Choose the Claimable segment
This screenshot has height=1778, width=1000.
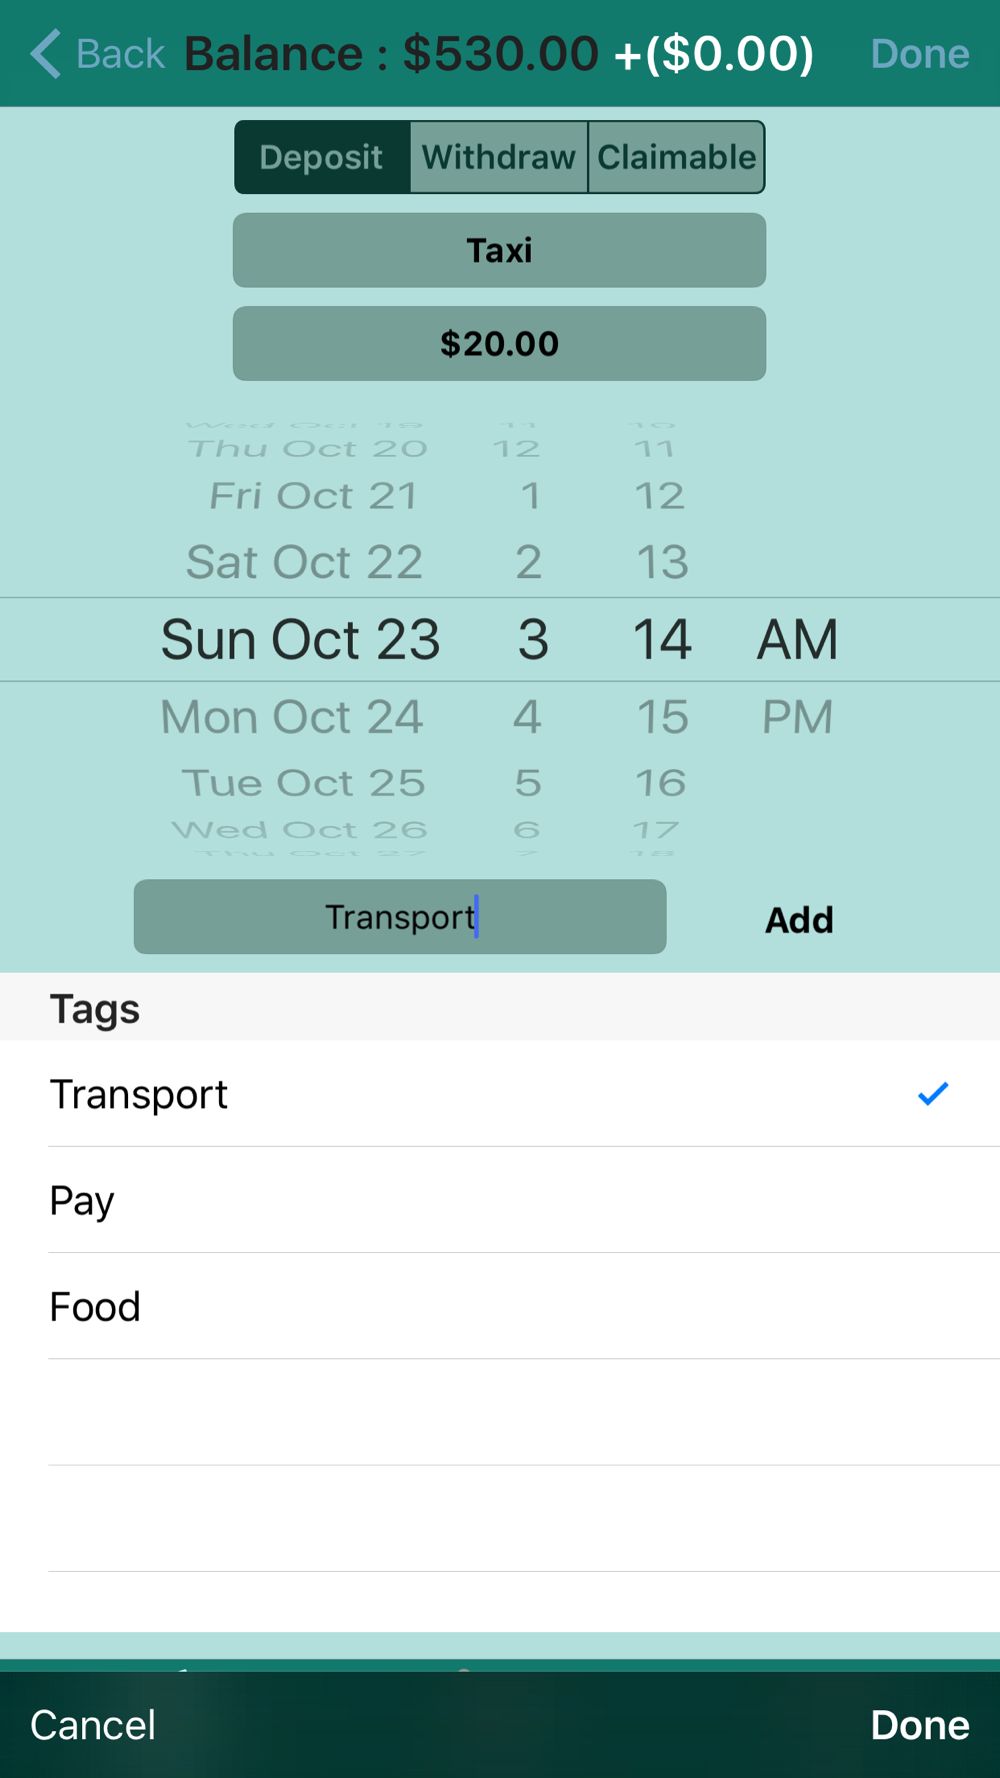coord(676,157)
